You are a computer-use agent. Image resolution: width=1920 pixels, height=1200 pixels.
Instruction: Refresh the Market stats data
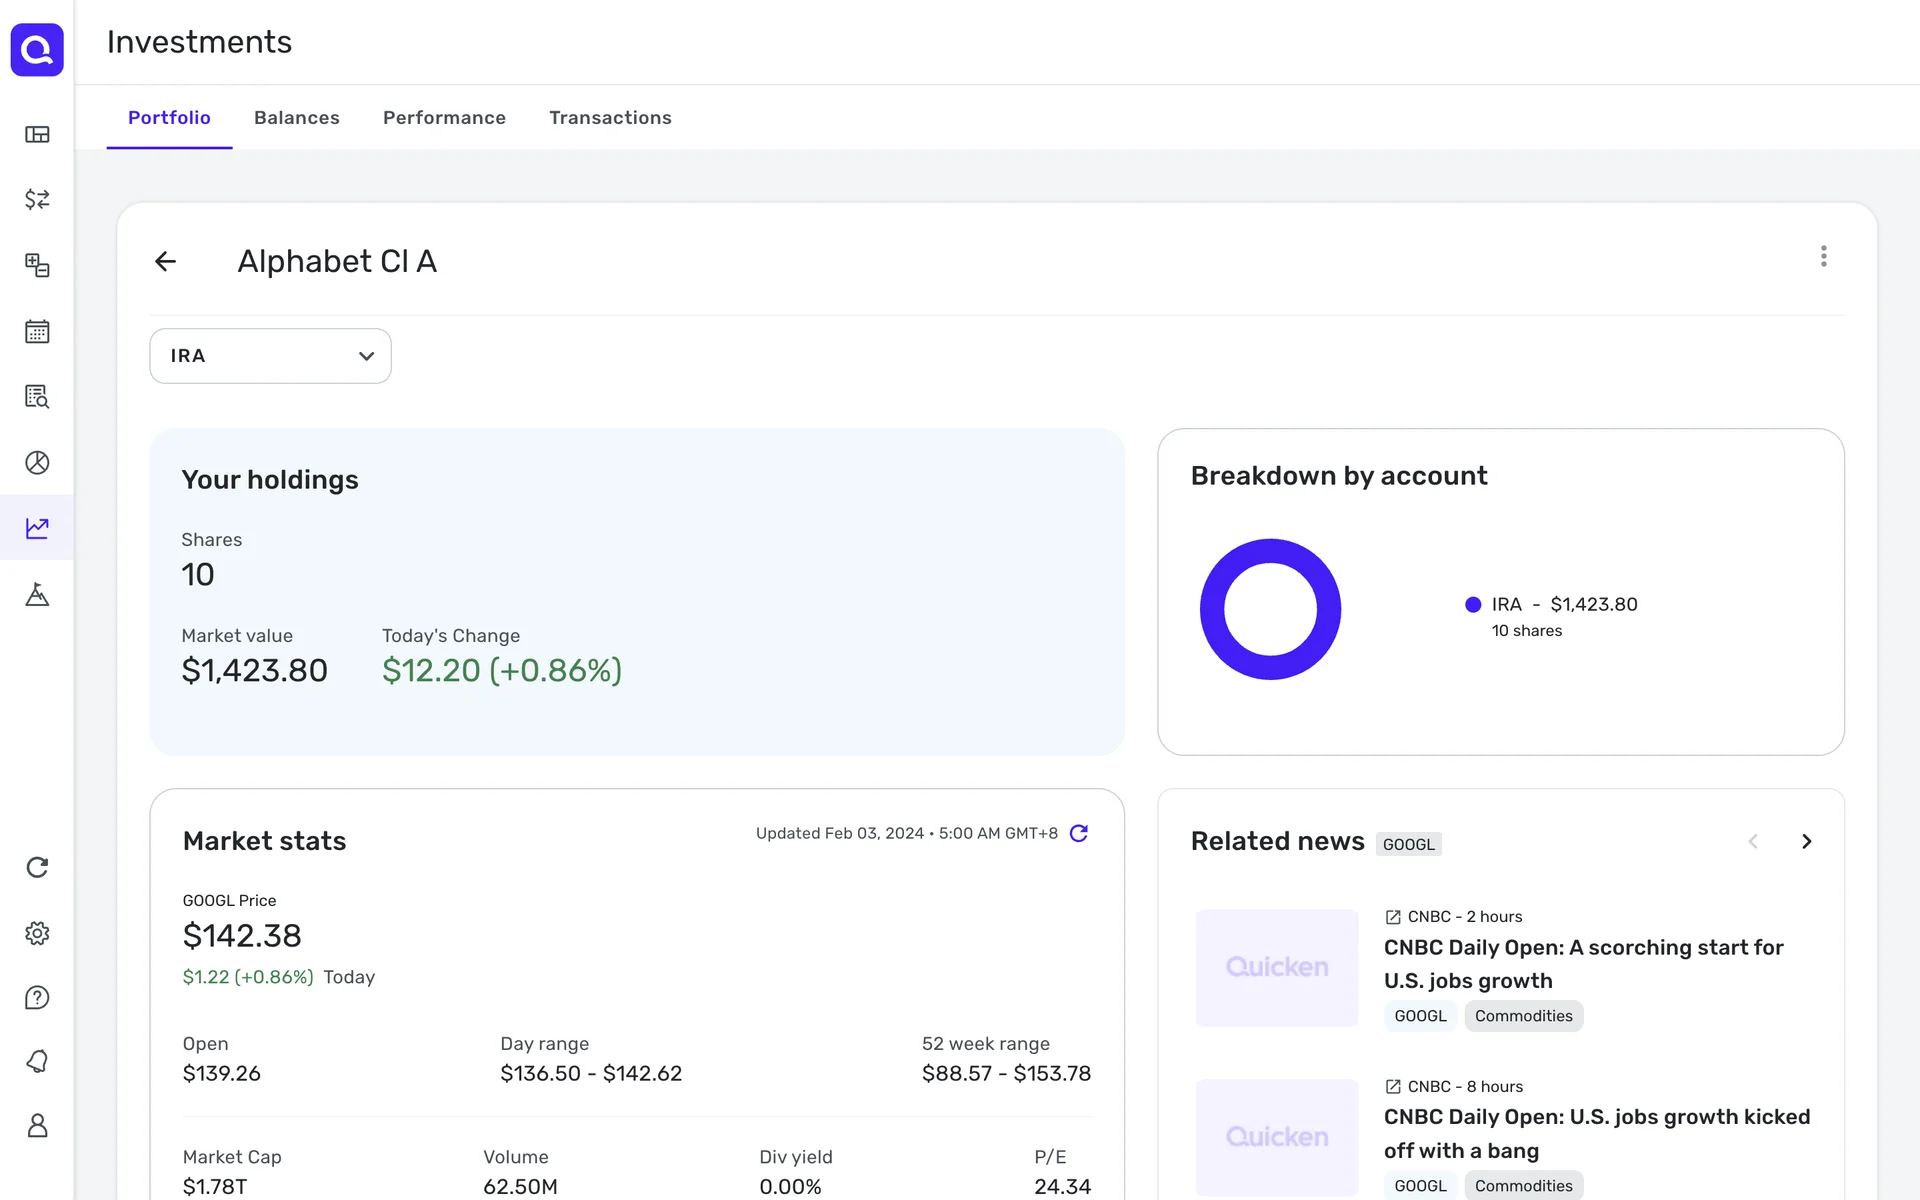click(1078, 833)
